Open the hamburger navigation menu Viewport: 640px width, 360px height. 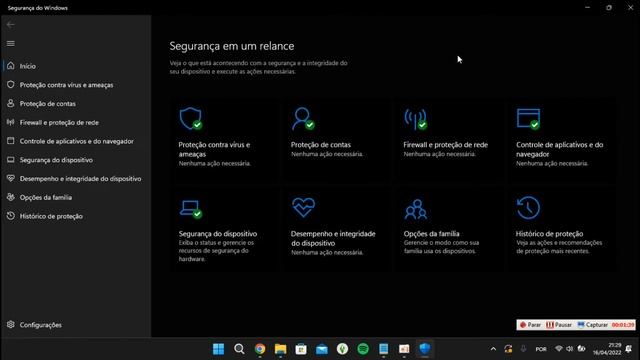[11, 43]
